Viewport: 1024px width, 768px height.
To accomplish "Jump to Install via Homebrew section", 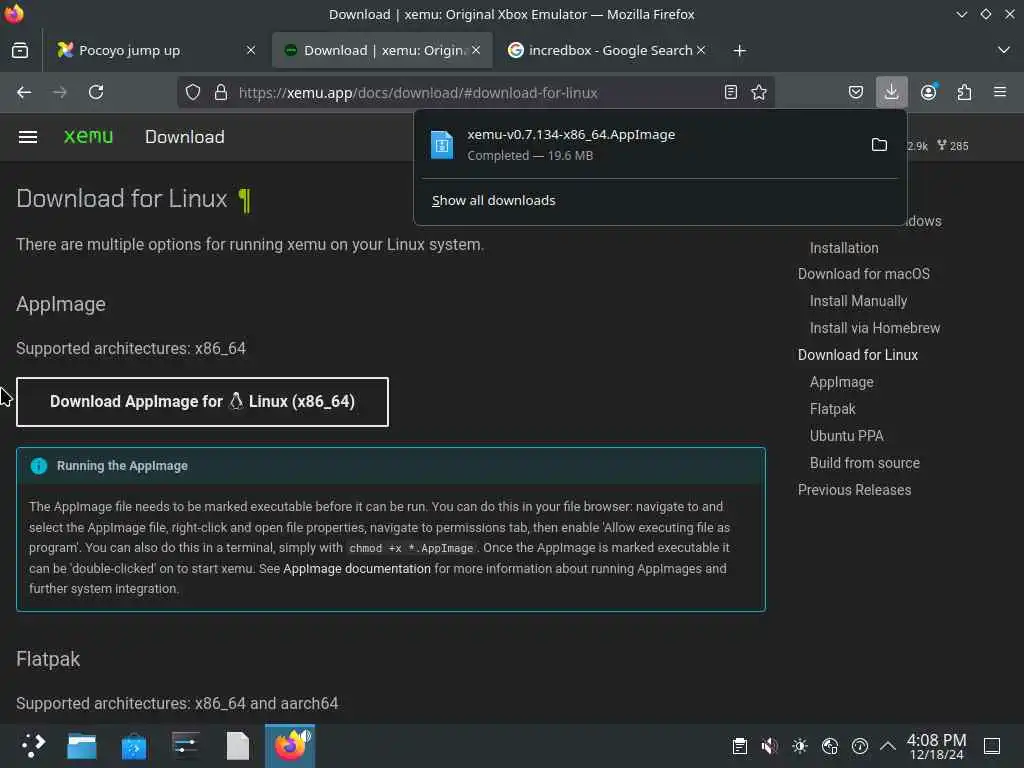I will point(874,328).
